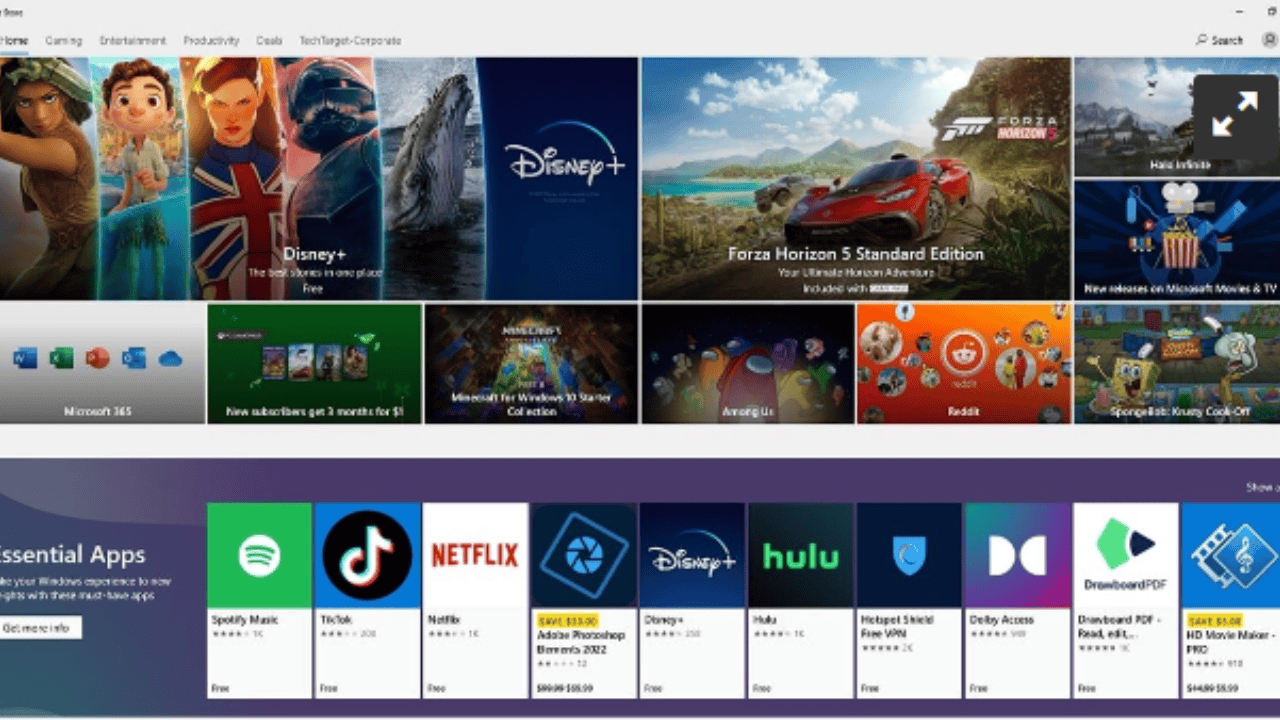Image resolution: width=1280 pixels, height=720 pixels.
Task: Open the Forza Horizon 5 Standard Edition banner
Action: coord(856,178)
